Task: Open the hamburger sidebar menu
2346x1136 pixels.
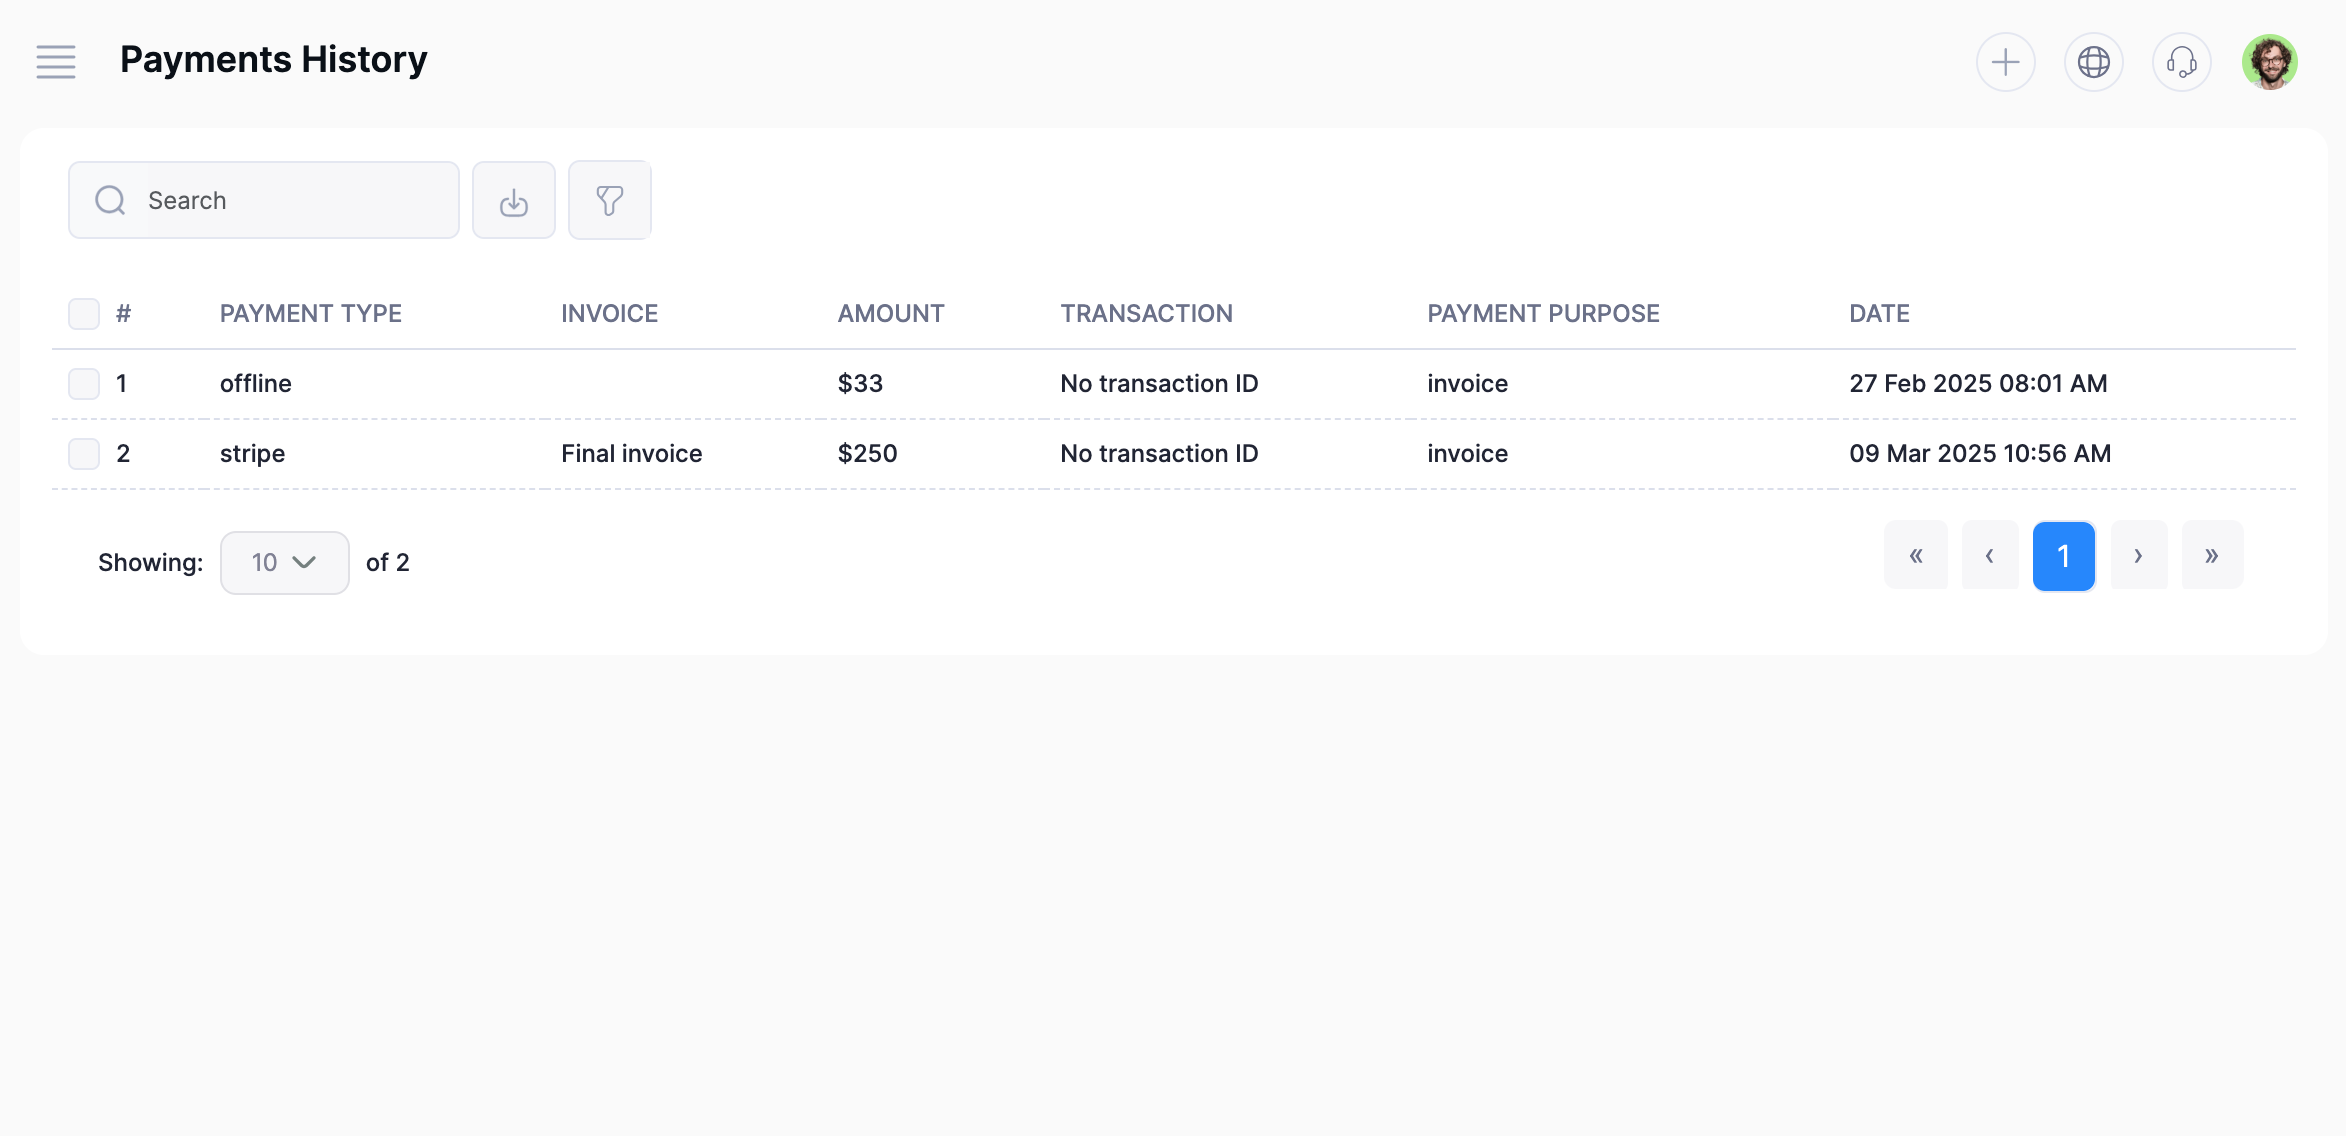Action: pos(56,62)
